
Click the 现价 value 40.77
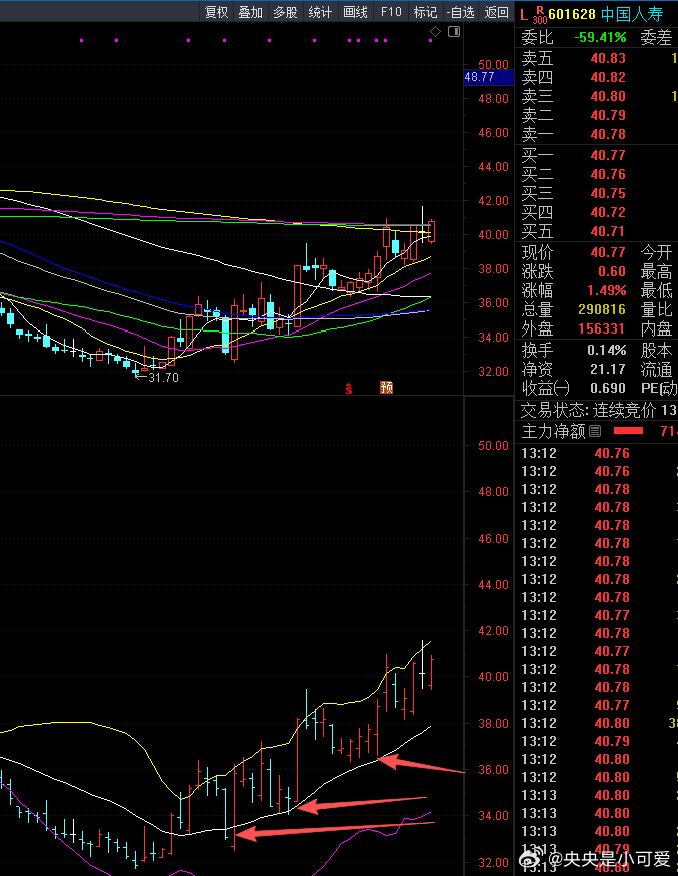tap(608, 253)
